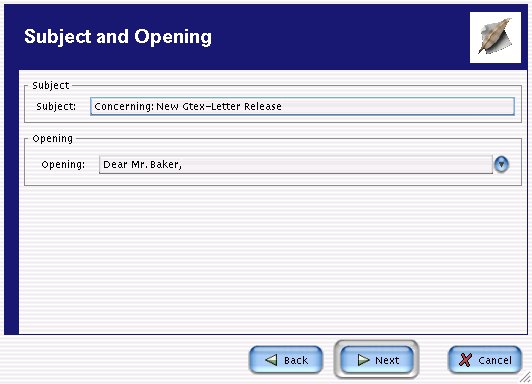
Task: Click the resize grip in window corner
Action: 526,378
